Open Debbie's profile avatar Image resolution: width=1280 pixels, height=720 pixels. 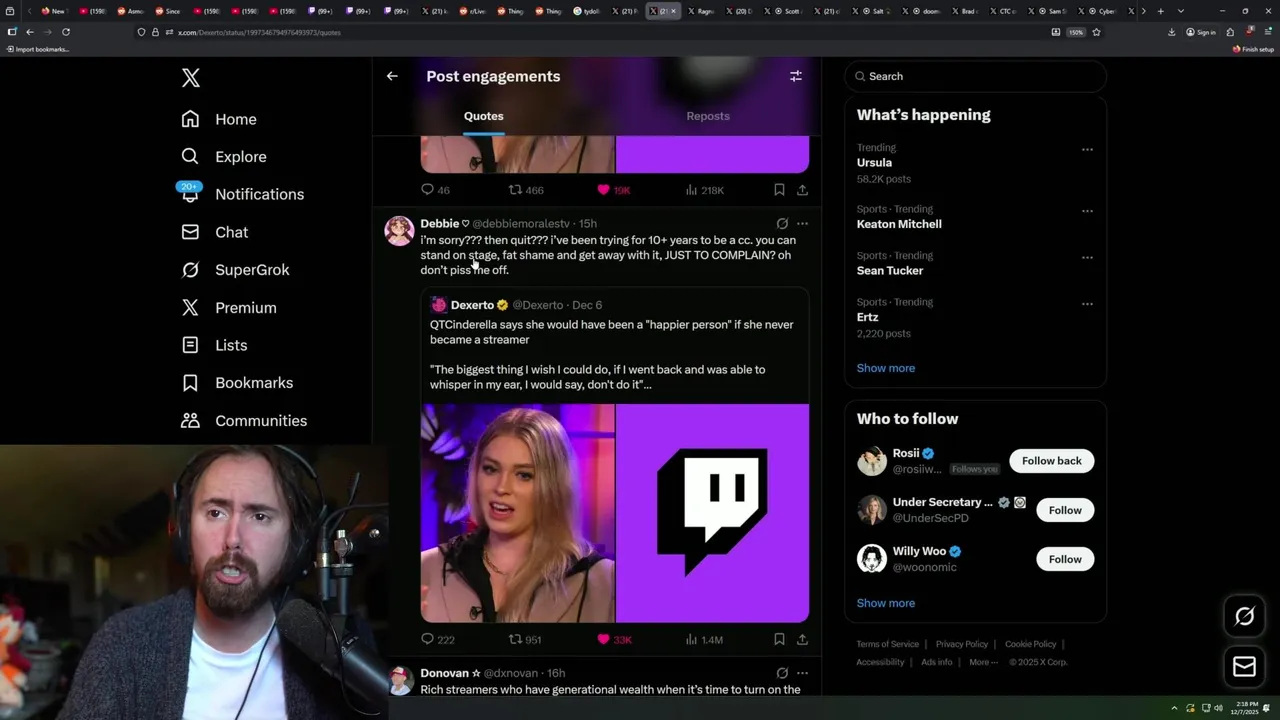pyautogui.click(x=399, y=230)
